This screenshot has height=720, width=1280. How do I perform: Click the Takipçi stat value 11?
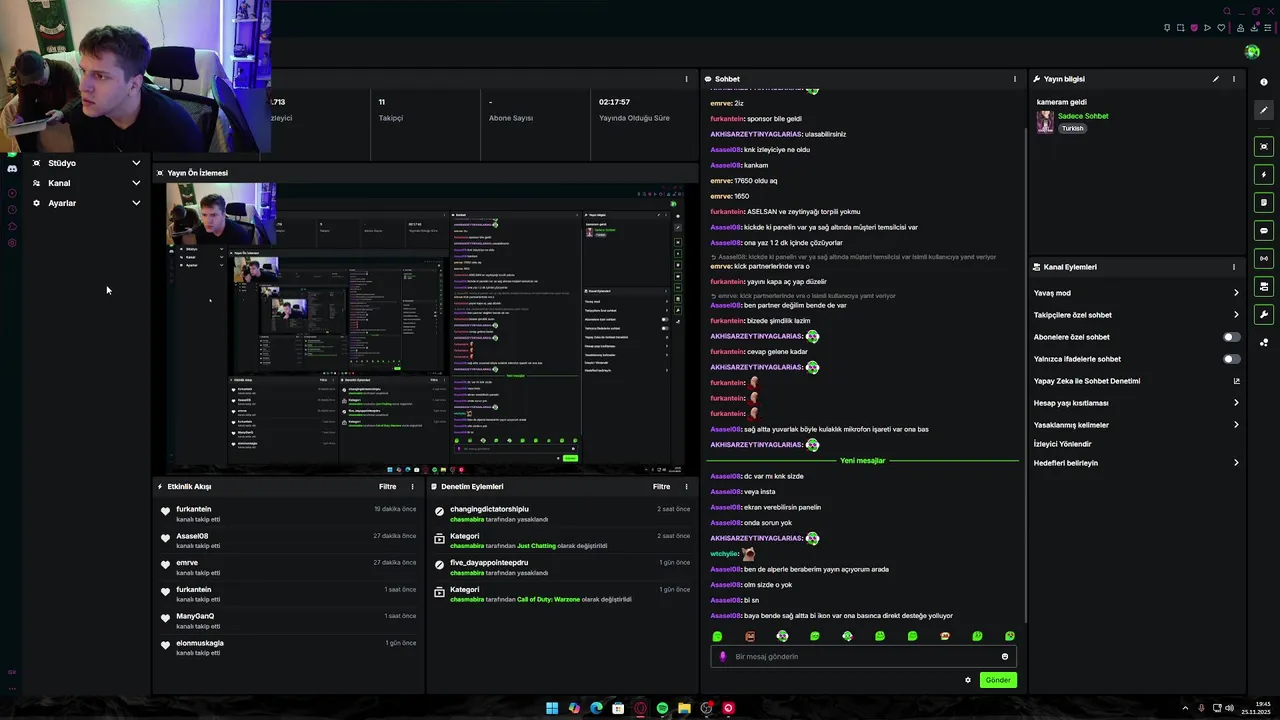[x=382, y=102]
